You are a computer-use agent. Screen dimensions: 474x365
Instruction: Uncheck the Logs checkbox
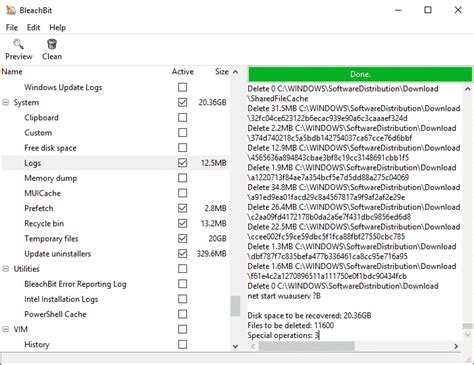(x=182, y=163)
